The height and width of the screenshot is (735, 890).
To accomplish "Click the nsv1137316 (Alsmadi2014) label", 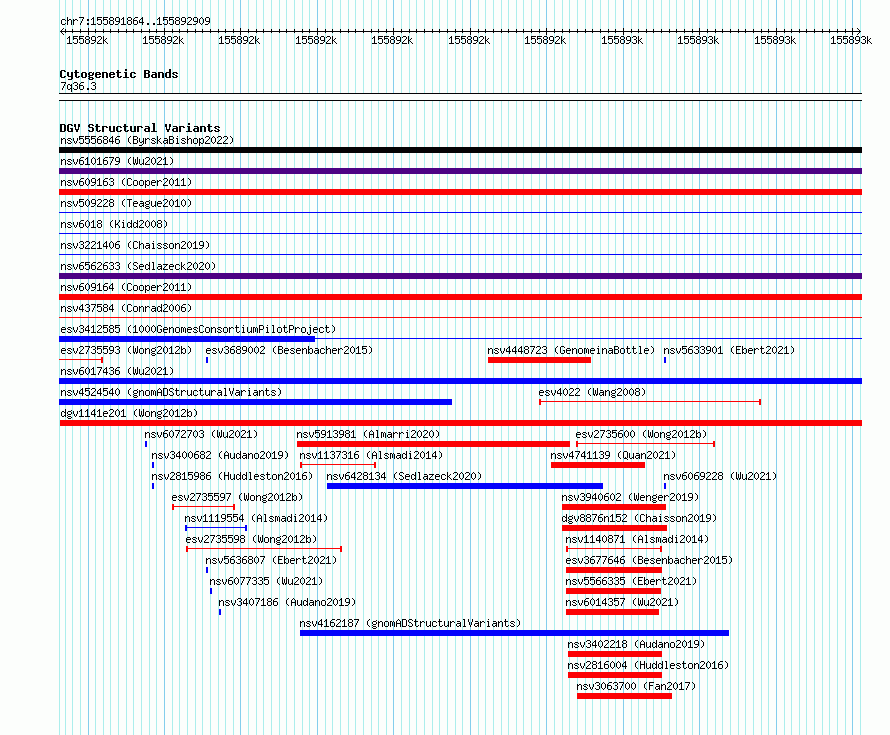I will point(371,455).
